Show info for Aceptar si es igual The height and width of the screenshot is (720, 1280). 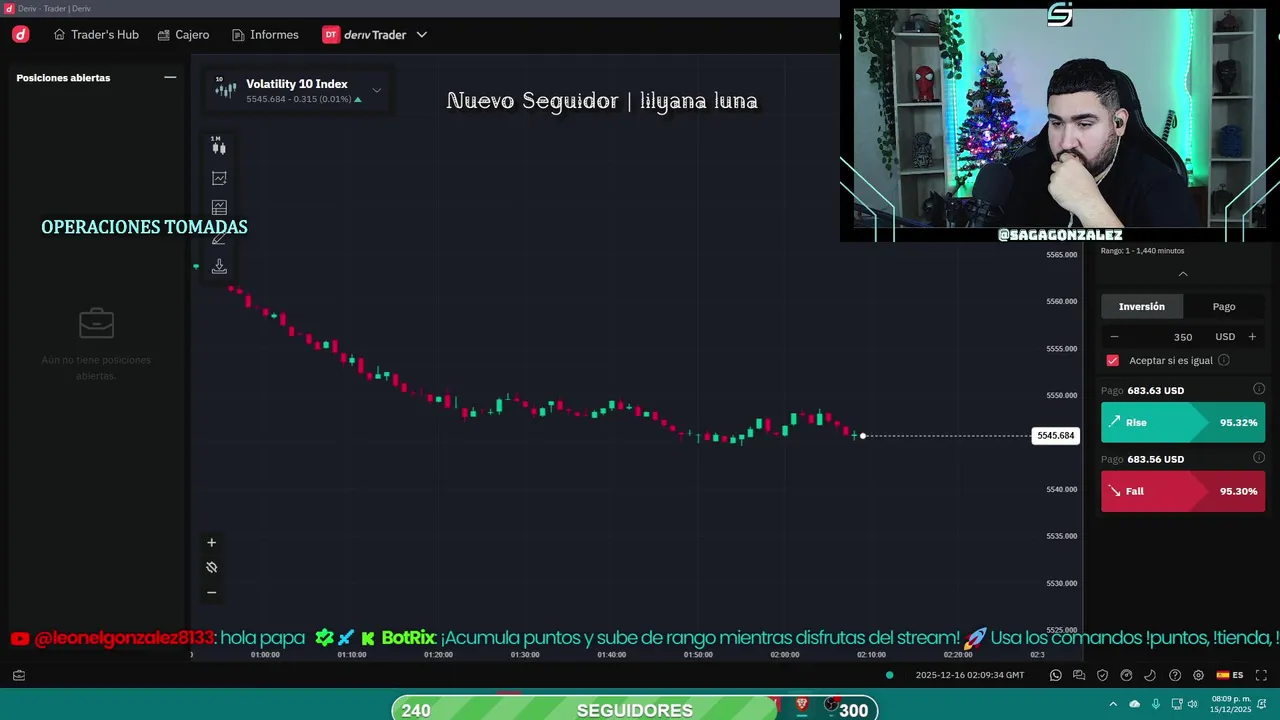click(1224, 360)
